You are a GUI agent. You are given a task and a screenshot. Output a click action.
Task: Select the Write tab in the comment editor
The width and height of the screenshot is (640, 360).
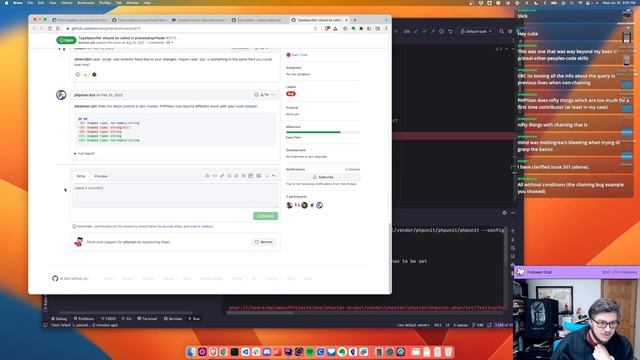click(81, 176)
